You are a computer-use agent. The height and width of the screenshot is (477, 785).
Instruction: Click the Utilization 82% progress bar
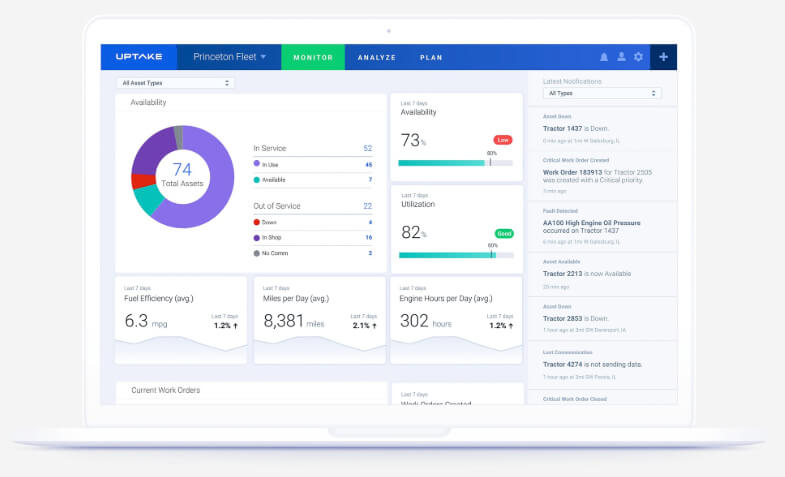point(456,255)
